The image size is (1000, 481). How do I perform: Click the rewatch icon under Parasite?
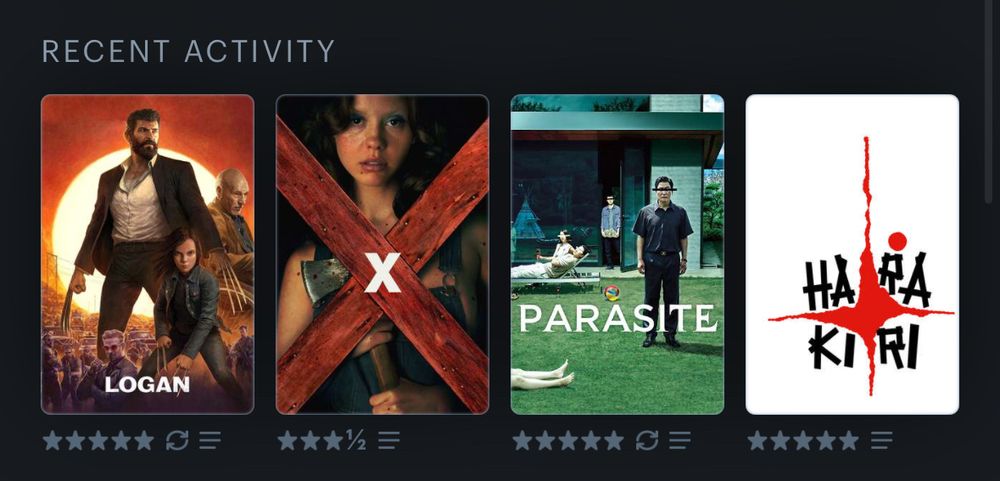pos(647,440)
